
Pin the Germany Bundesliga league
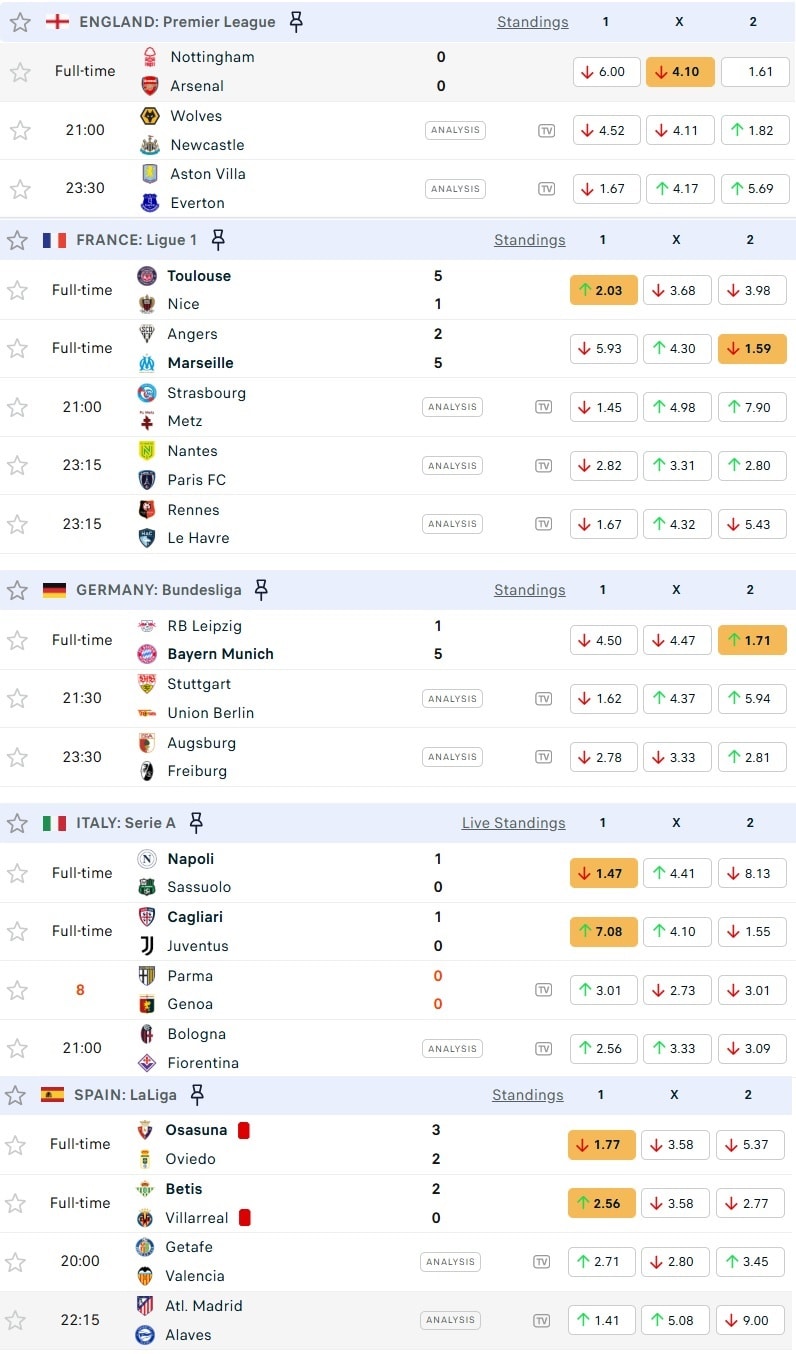coord(261,590)
